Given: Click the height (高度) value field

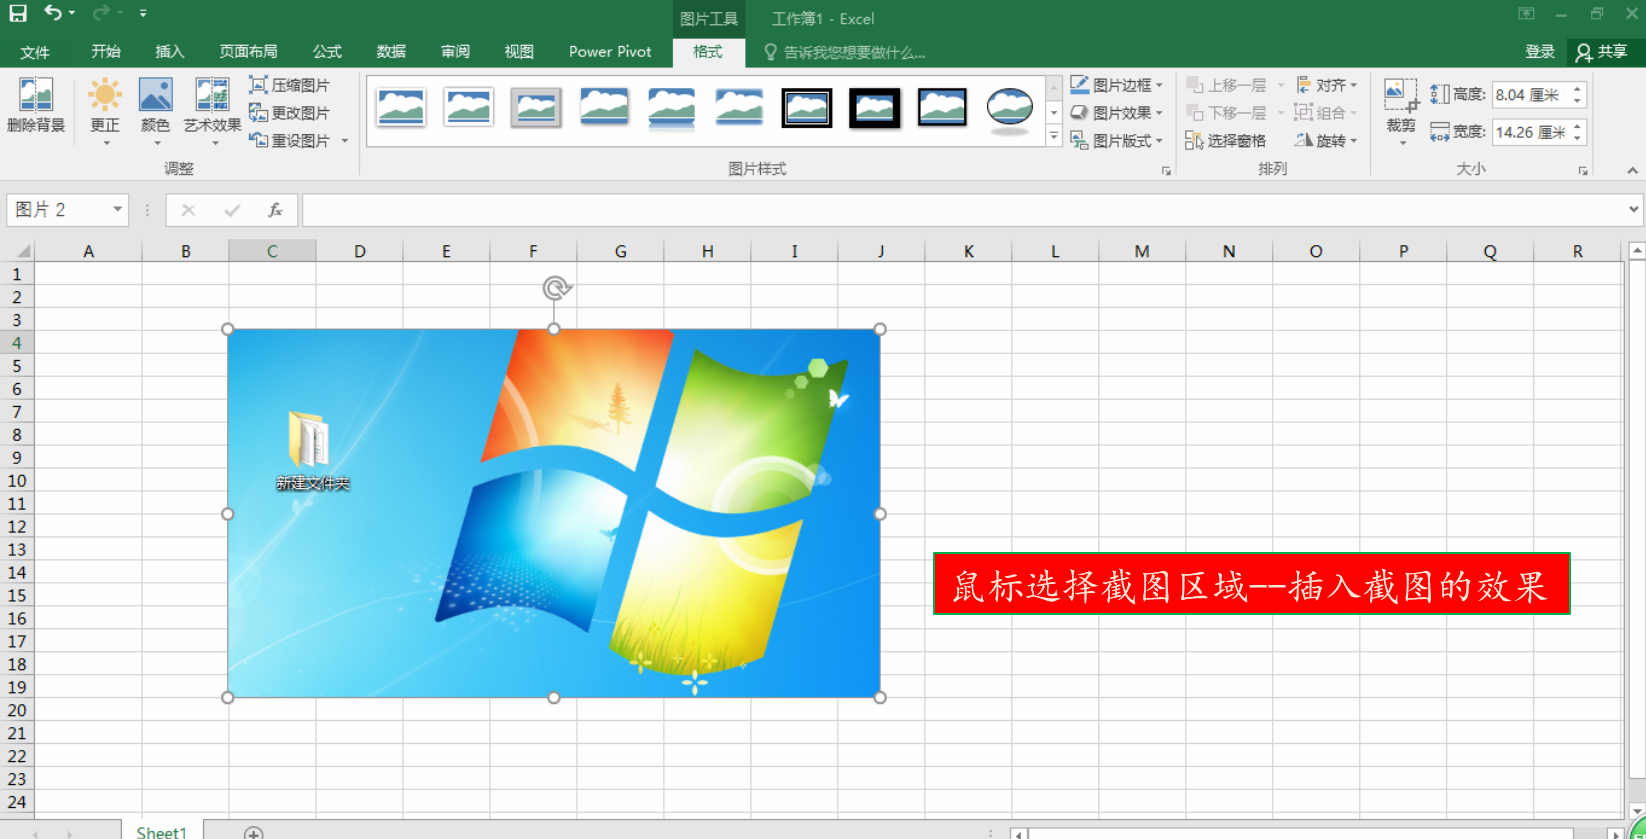Looking at the screenshot, I should coord(1530,95).
